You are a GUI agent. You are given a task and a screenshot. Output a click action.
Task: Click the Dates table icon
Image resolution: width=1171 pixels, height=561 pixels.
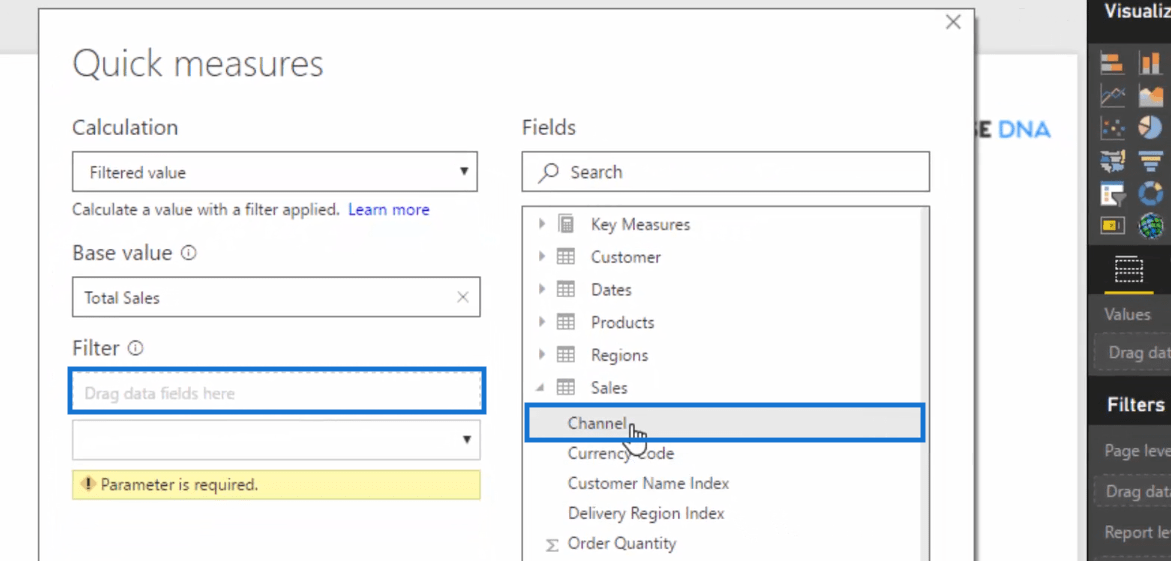[x=566, y=289]
